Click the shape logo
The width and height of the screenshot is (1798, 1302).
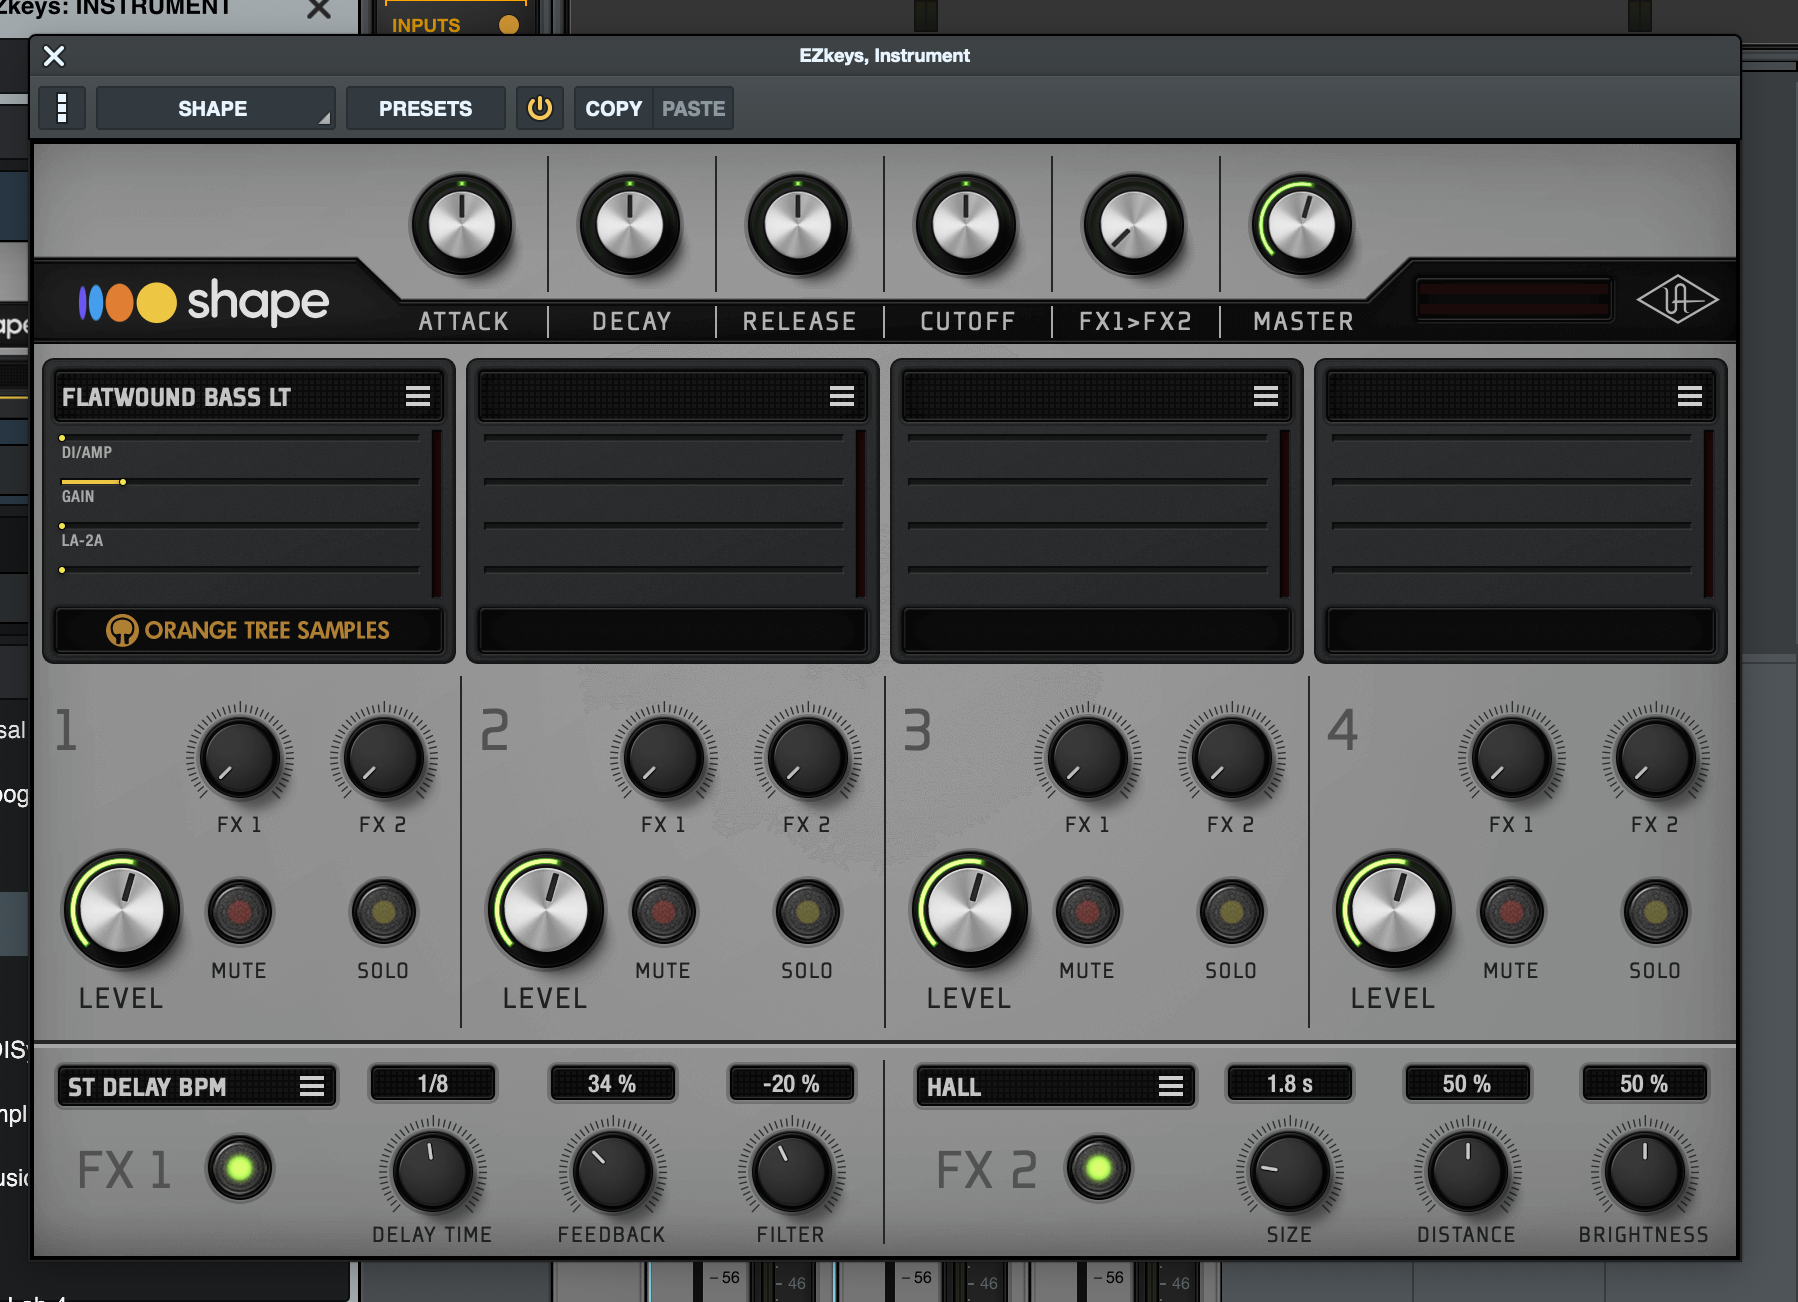click(x=204, y=301)
